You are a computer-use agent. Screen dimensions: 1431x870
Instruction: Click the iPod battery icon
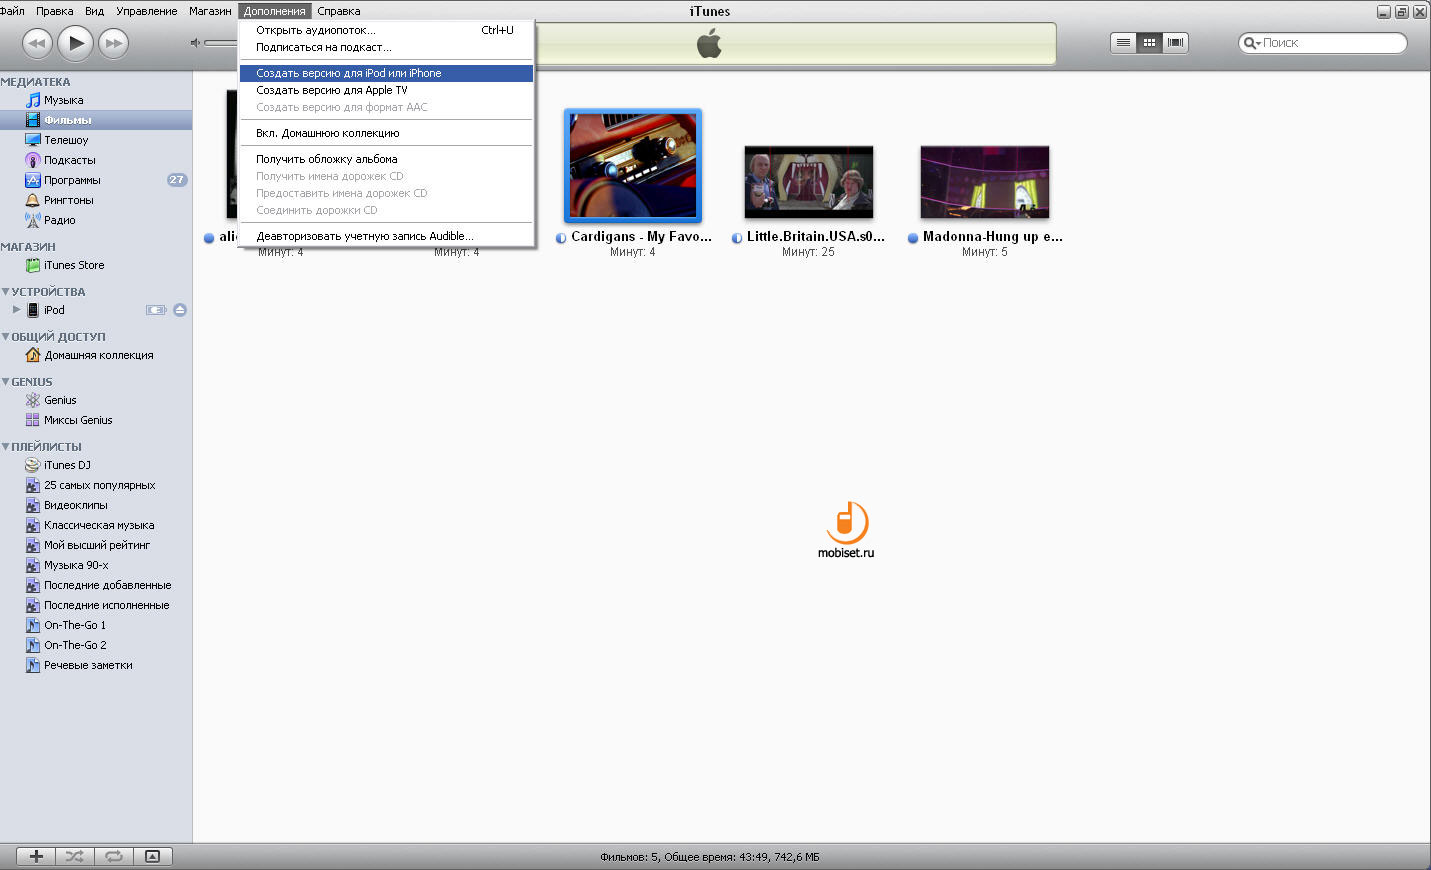pos(156,310)
